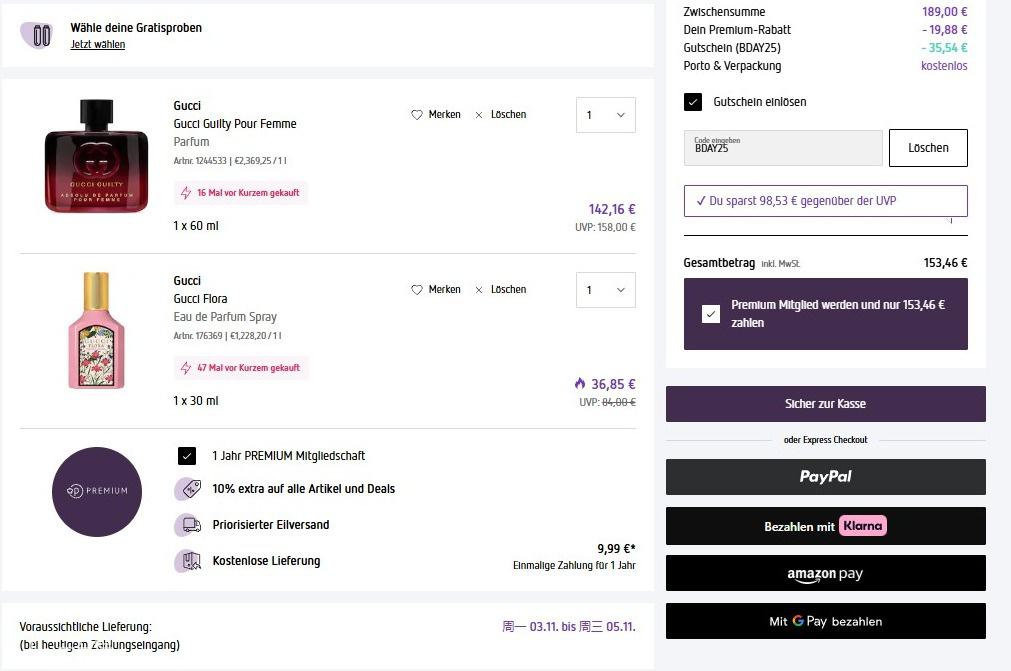Select amazon pay checkout button

[825, 574]
